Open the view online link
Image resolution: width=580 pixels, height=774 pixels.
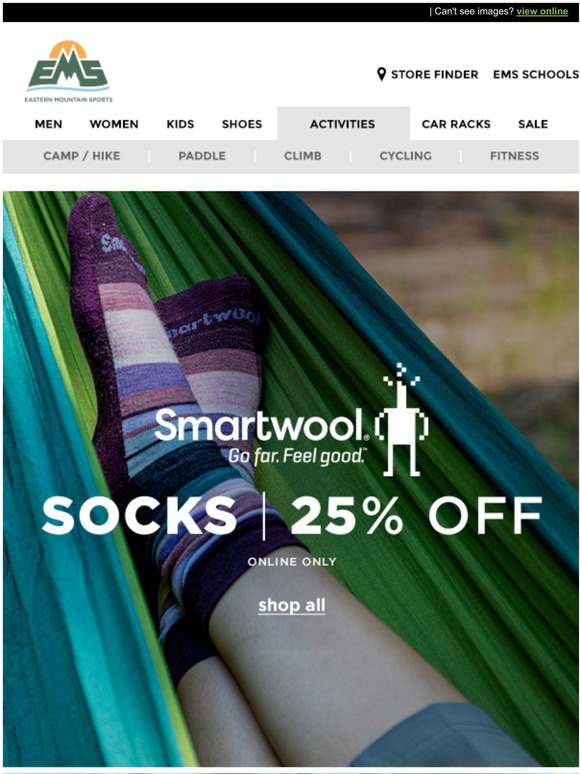[x=542, y=11]
